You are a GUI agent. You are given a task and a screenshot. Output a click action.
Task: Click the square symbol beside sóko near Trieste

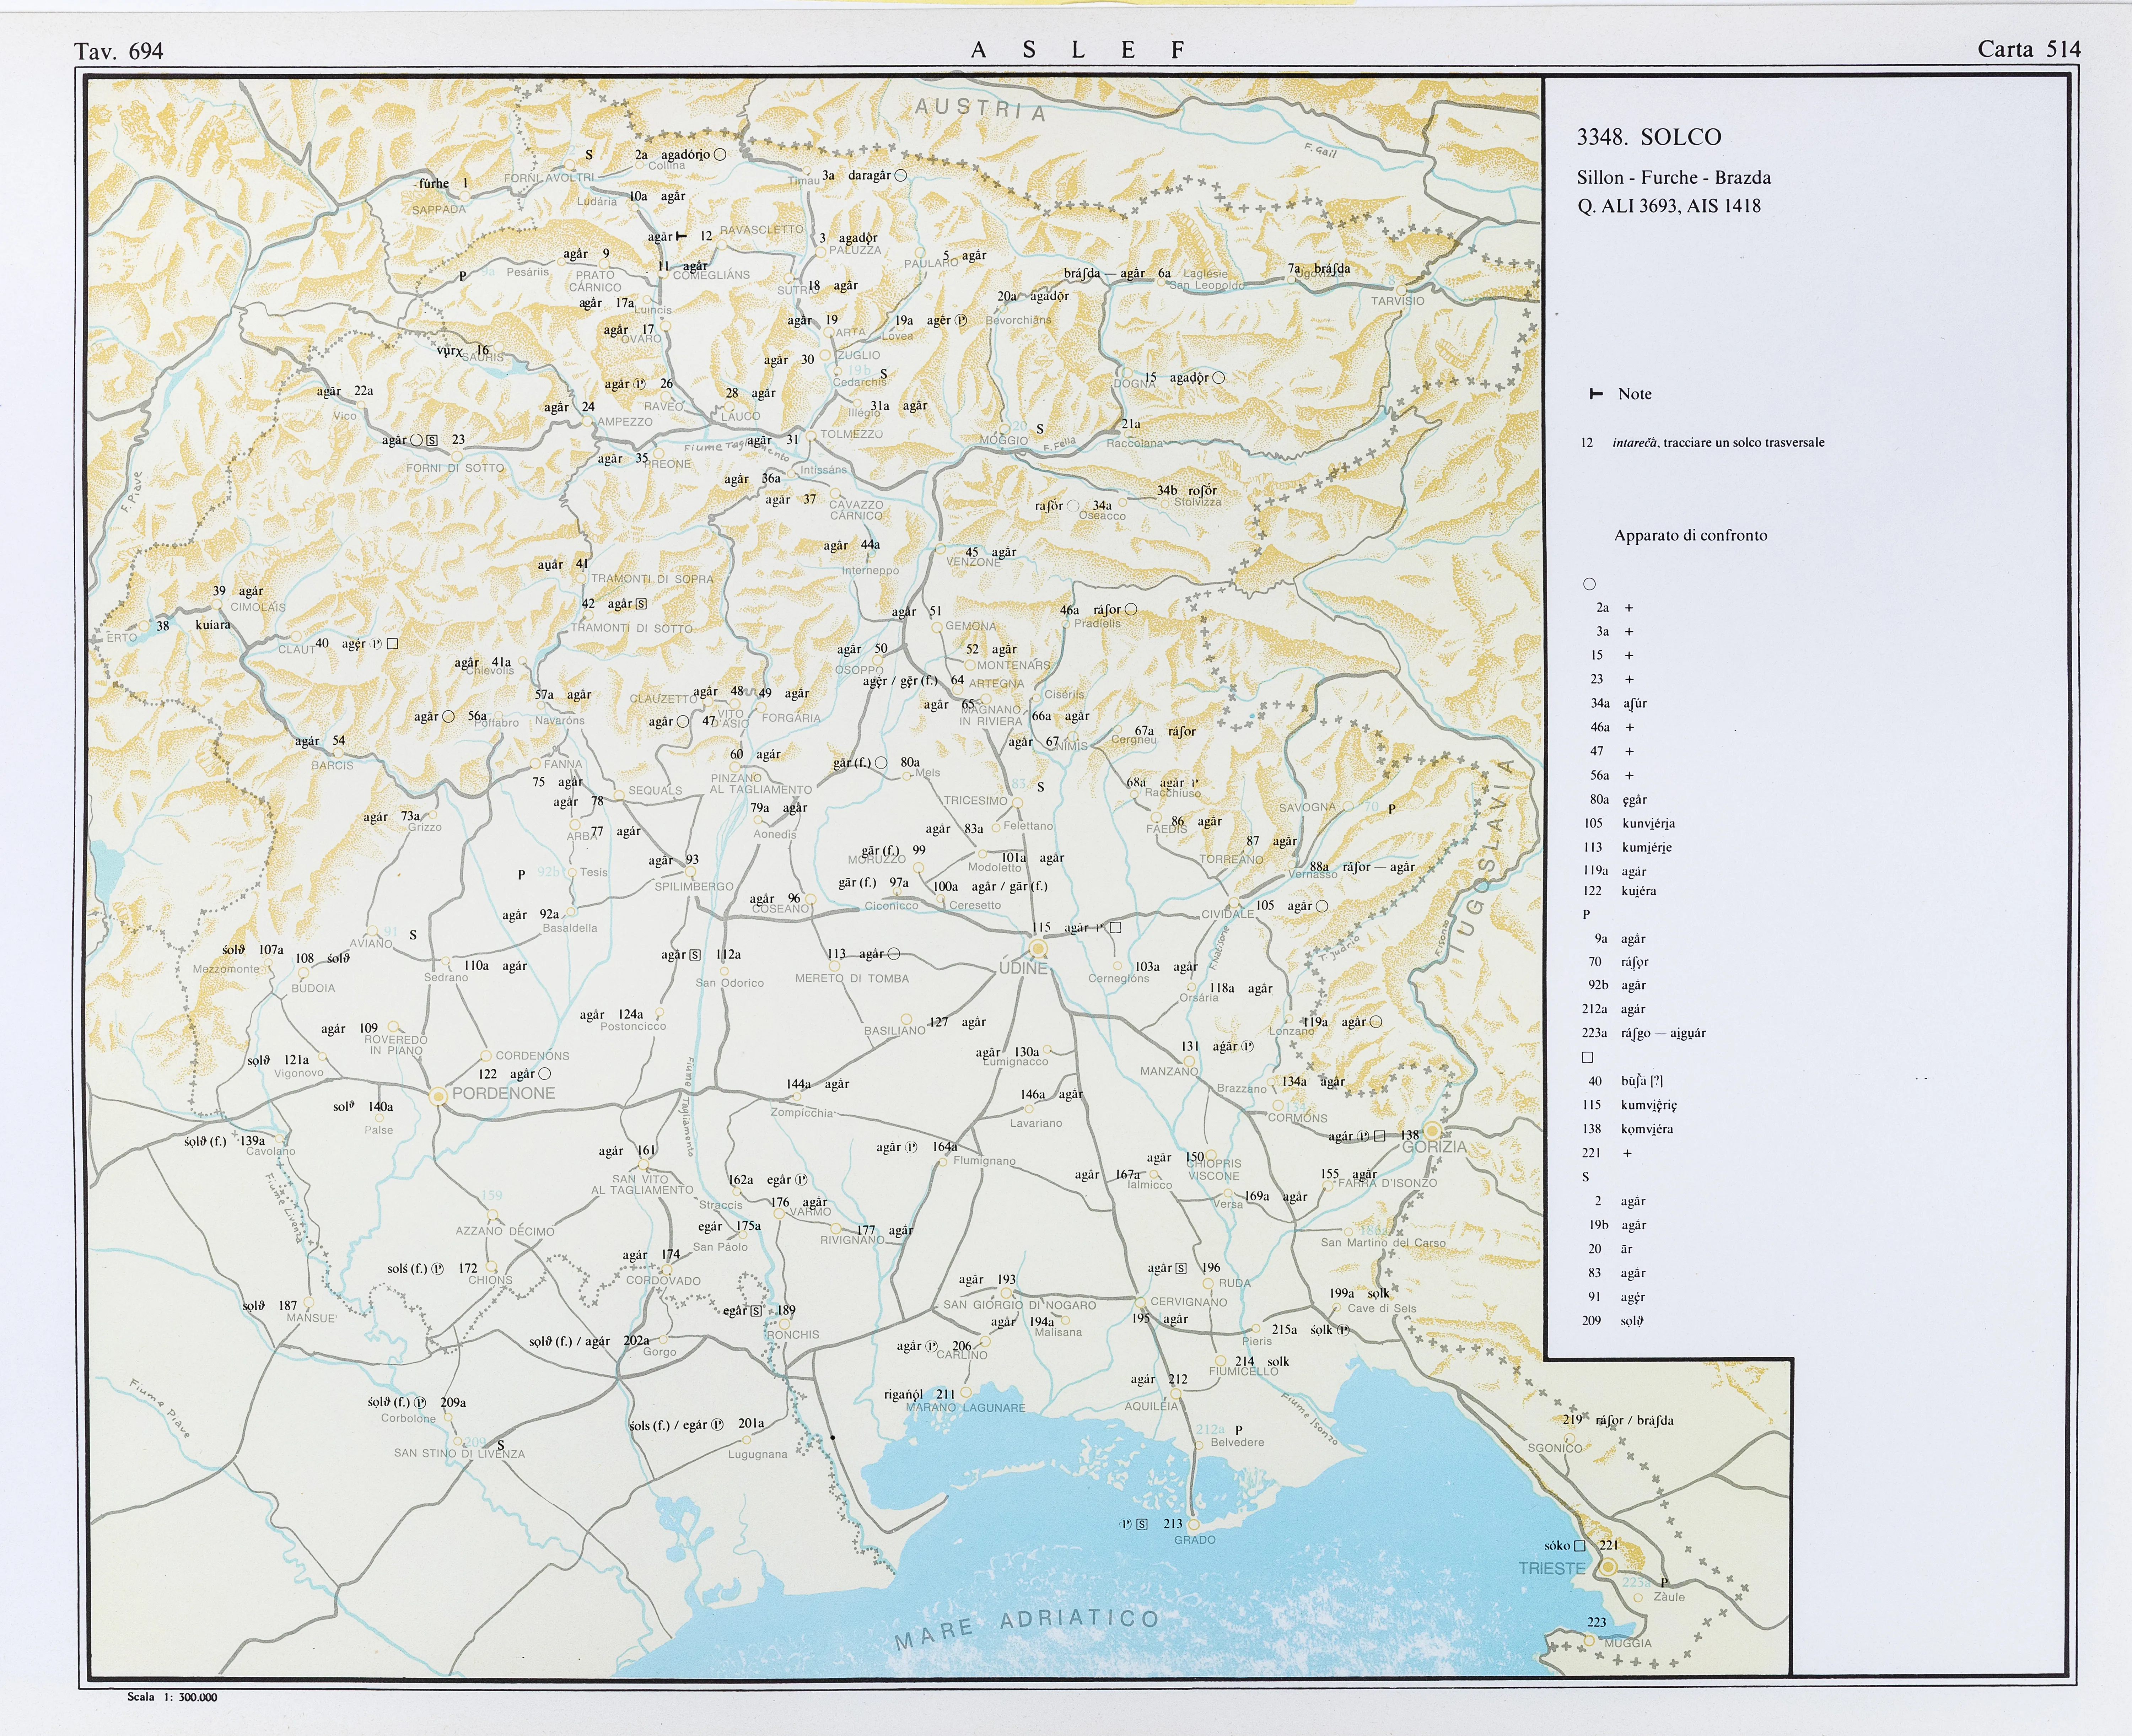tap(1580, 1546)
